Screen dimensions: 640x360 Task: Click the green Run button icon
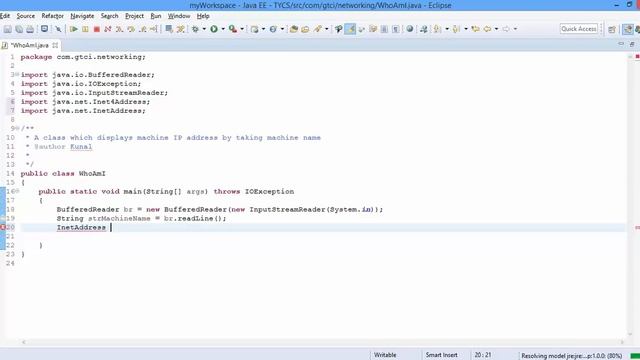click(213, 29)
